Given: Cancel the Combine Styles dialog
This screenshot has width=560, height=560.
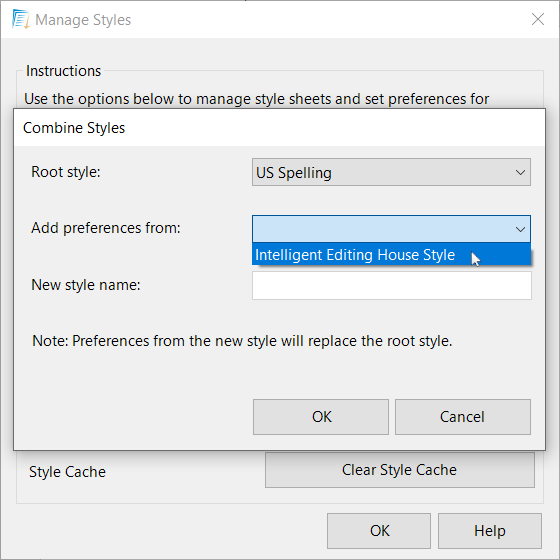Looking at the screenshot, I should point(462,417).
